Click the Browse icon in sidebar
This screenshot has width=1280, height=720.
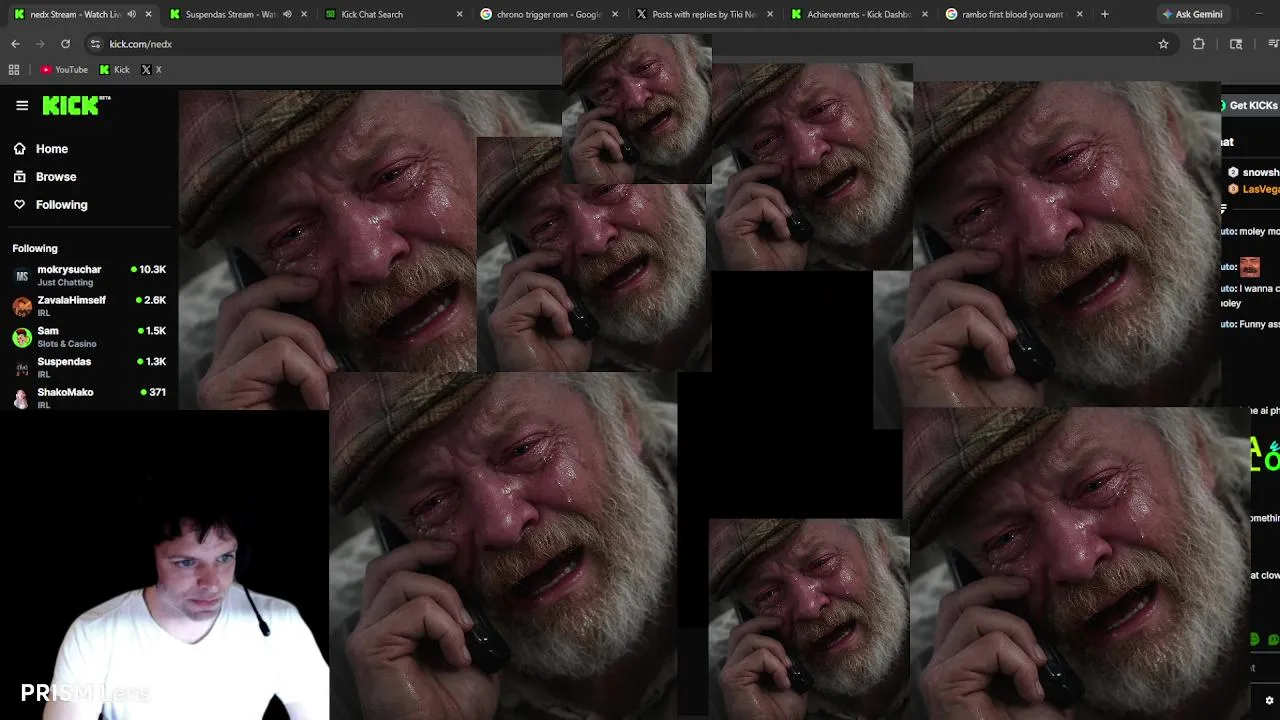point(19,177)
